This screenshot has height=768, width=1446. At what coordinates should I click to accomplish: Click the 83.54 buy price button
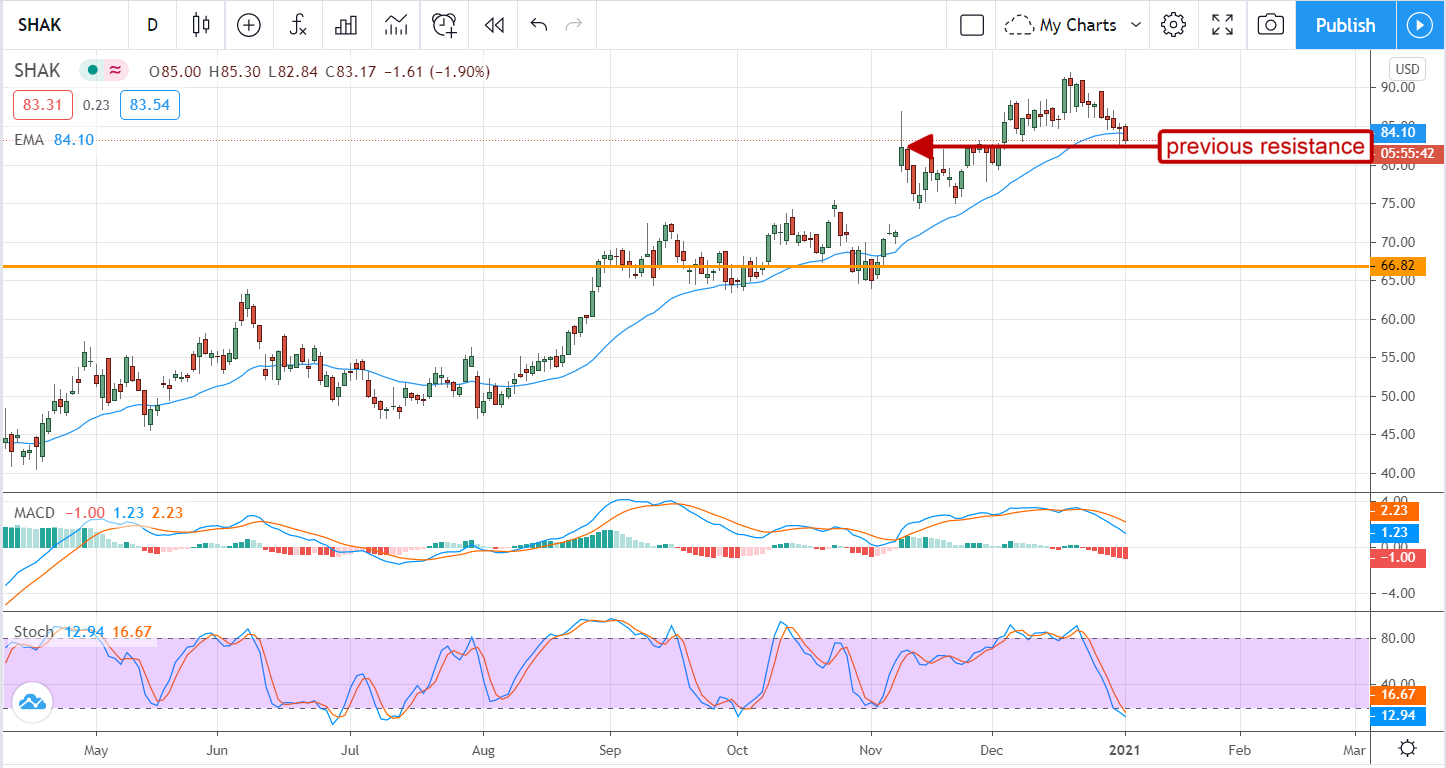point(149,104)
